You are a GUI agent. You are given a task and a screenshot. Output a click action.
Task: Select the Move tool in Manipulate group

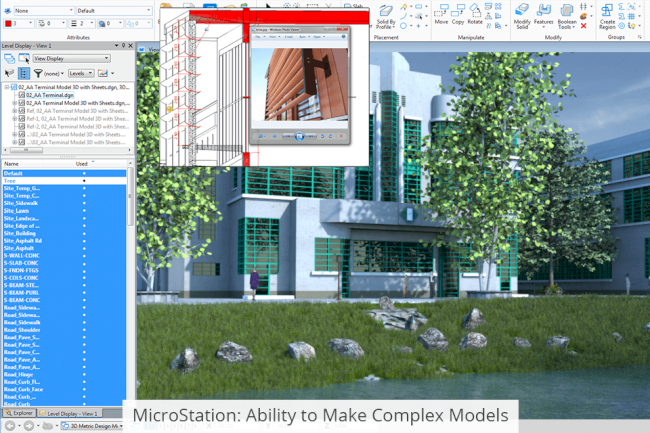tap(441, 14)
